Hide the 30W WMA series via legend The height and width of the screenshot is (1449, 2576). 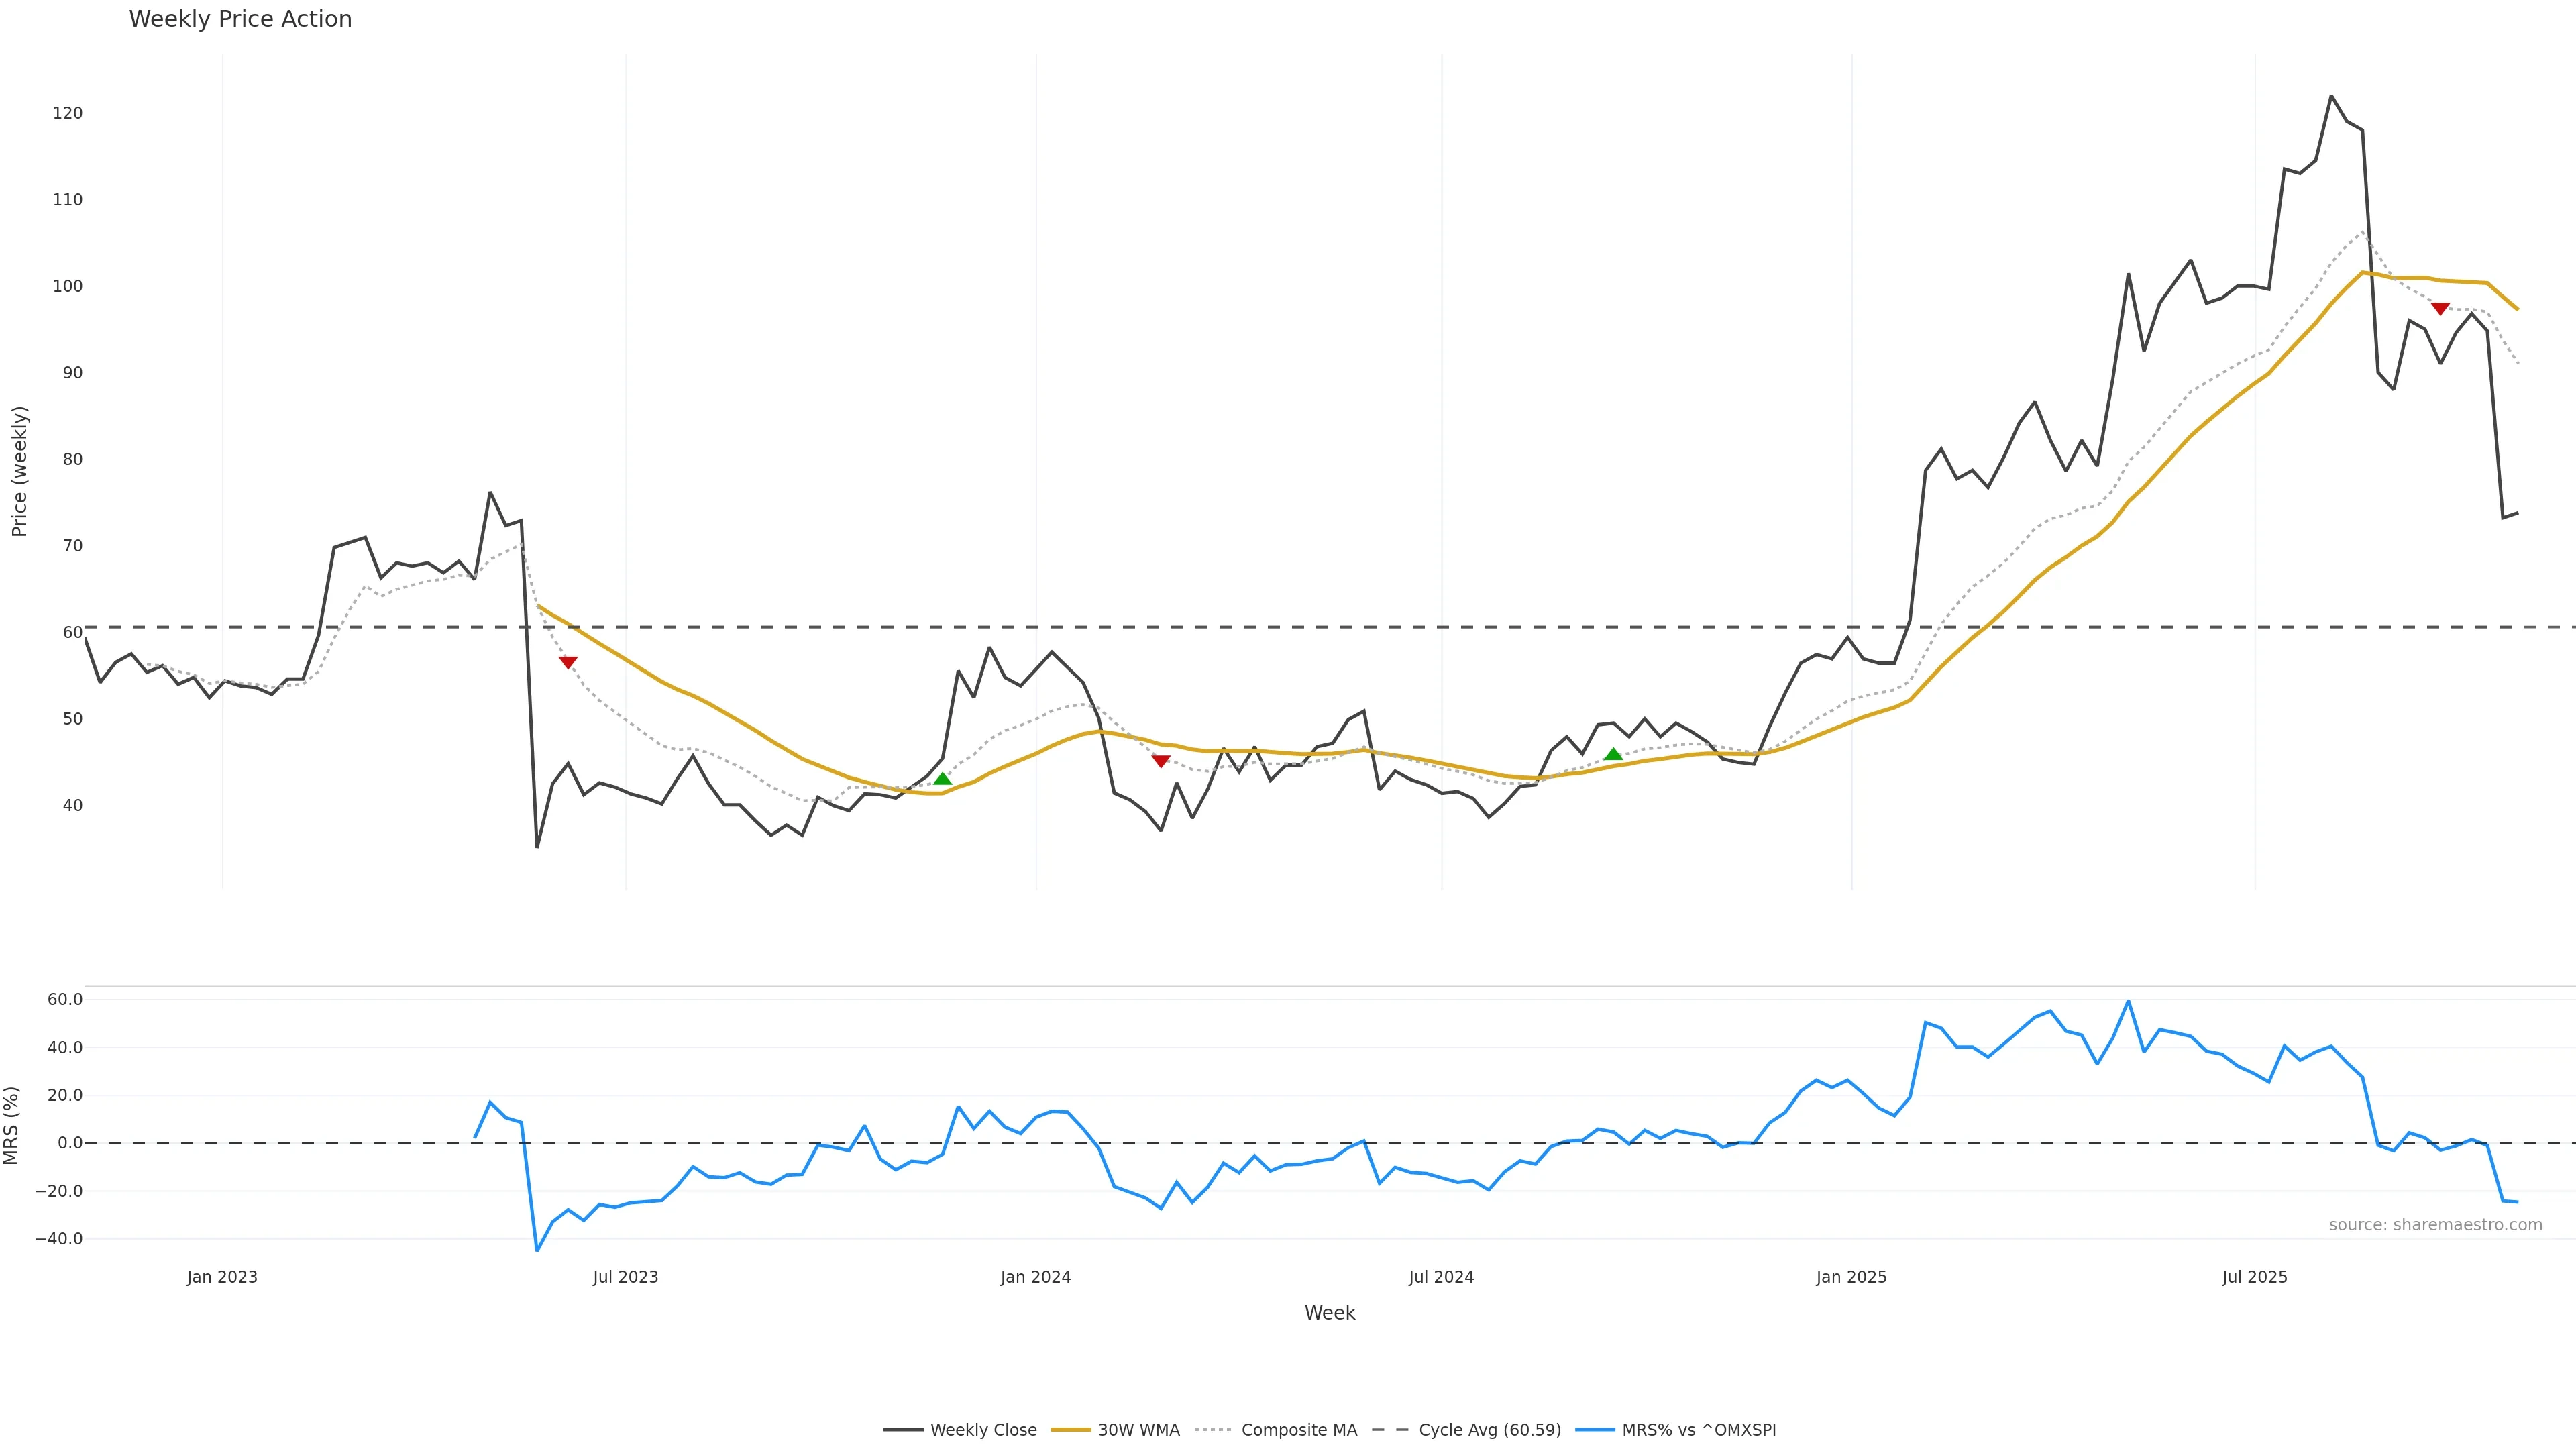1138,1430
